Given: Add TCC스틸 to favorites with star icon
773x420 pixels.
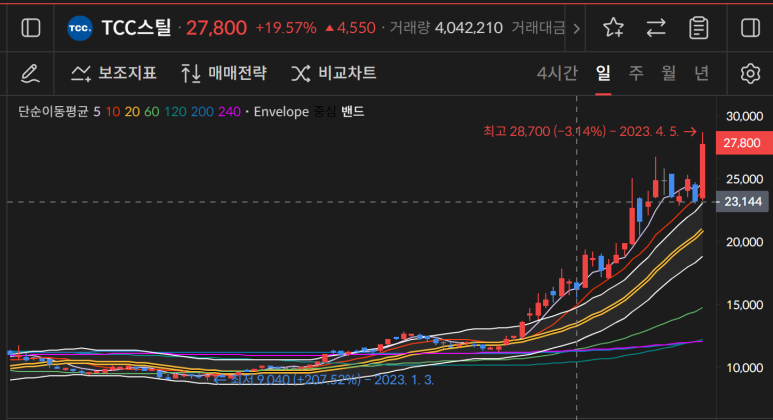Looking at the screenshot, I should point(613,28).
